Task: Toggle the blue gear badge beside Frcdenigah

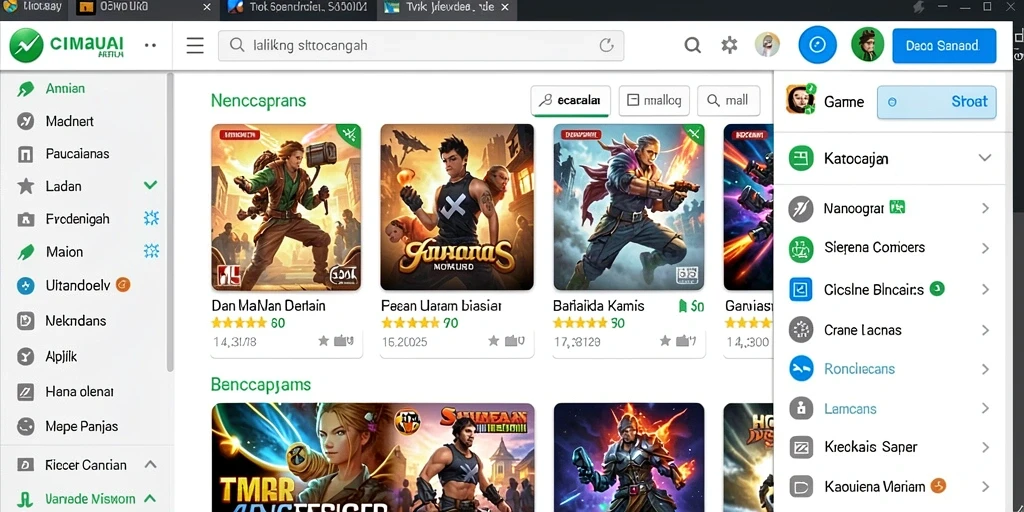Action: pos(151,218)
